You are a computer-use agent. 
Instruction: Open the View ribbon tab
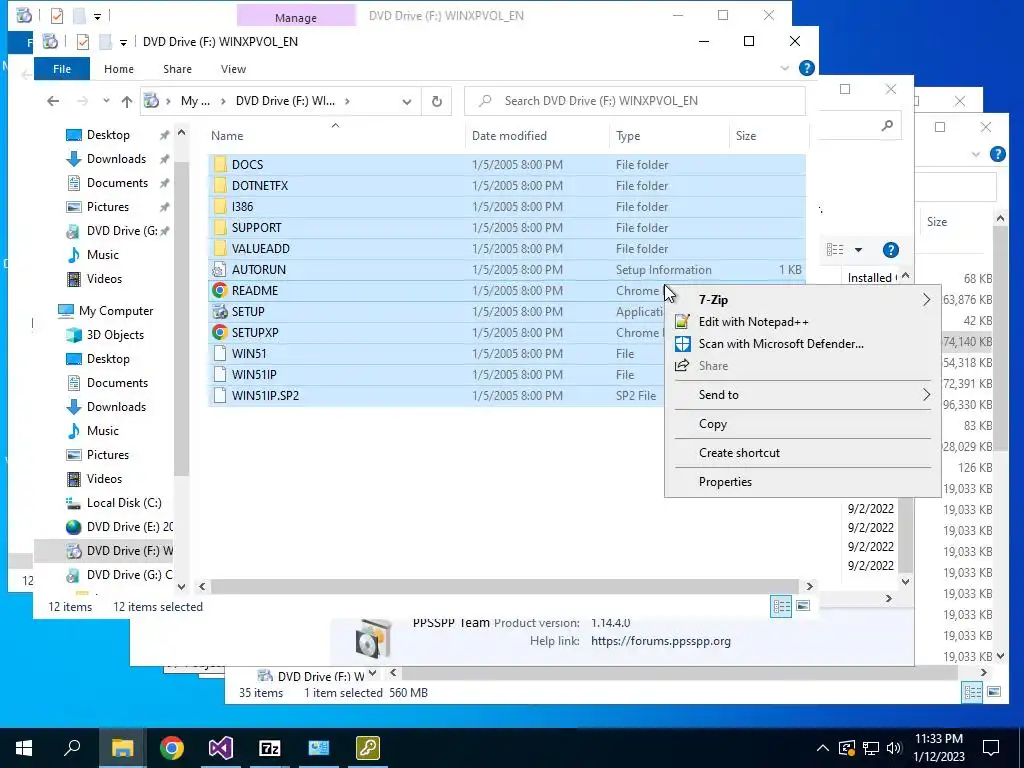pos(233,69)
